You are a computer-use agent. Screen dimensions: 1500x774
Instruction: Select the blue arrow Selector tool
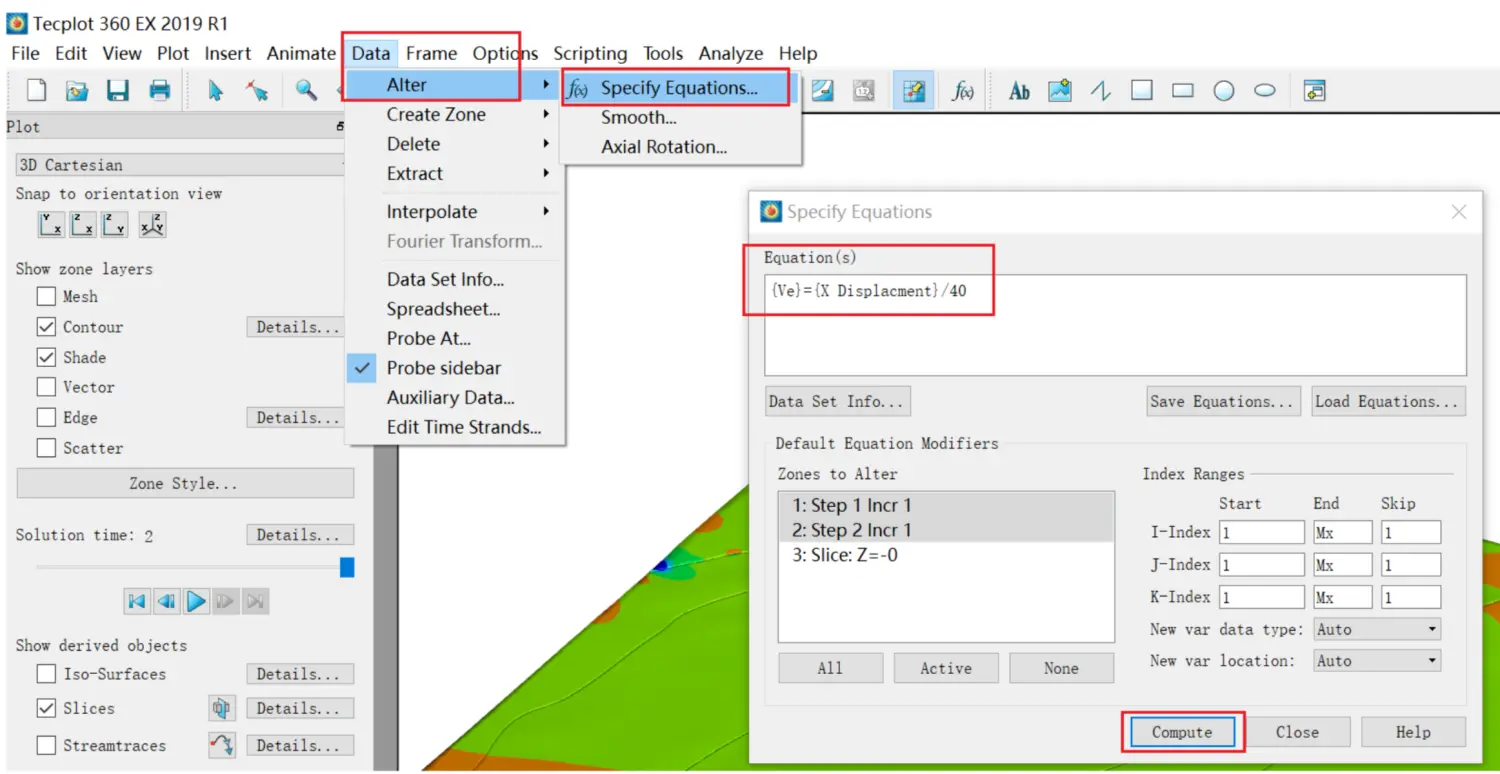click(x=215, y=91)
